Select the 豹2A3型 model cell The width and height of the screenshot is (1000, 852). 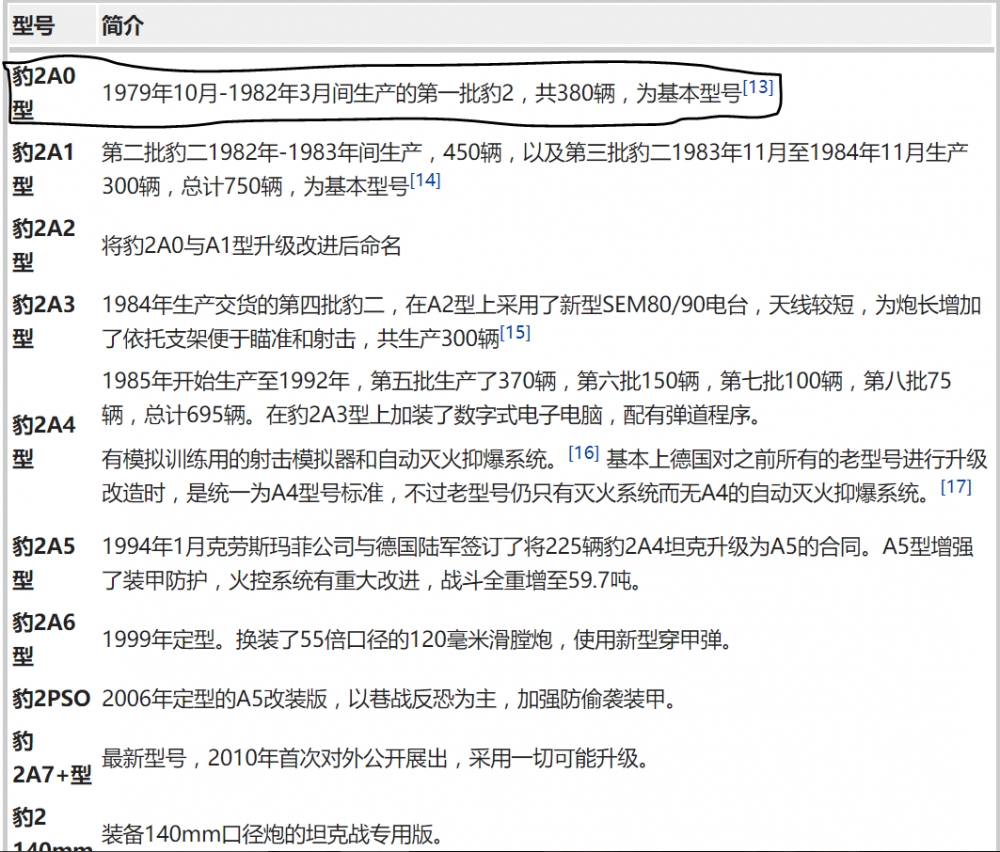(44, 321)
